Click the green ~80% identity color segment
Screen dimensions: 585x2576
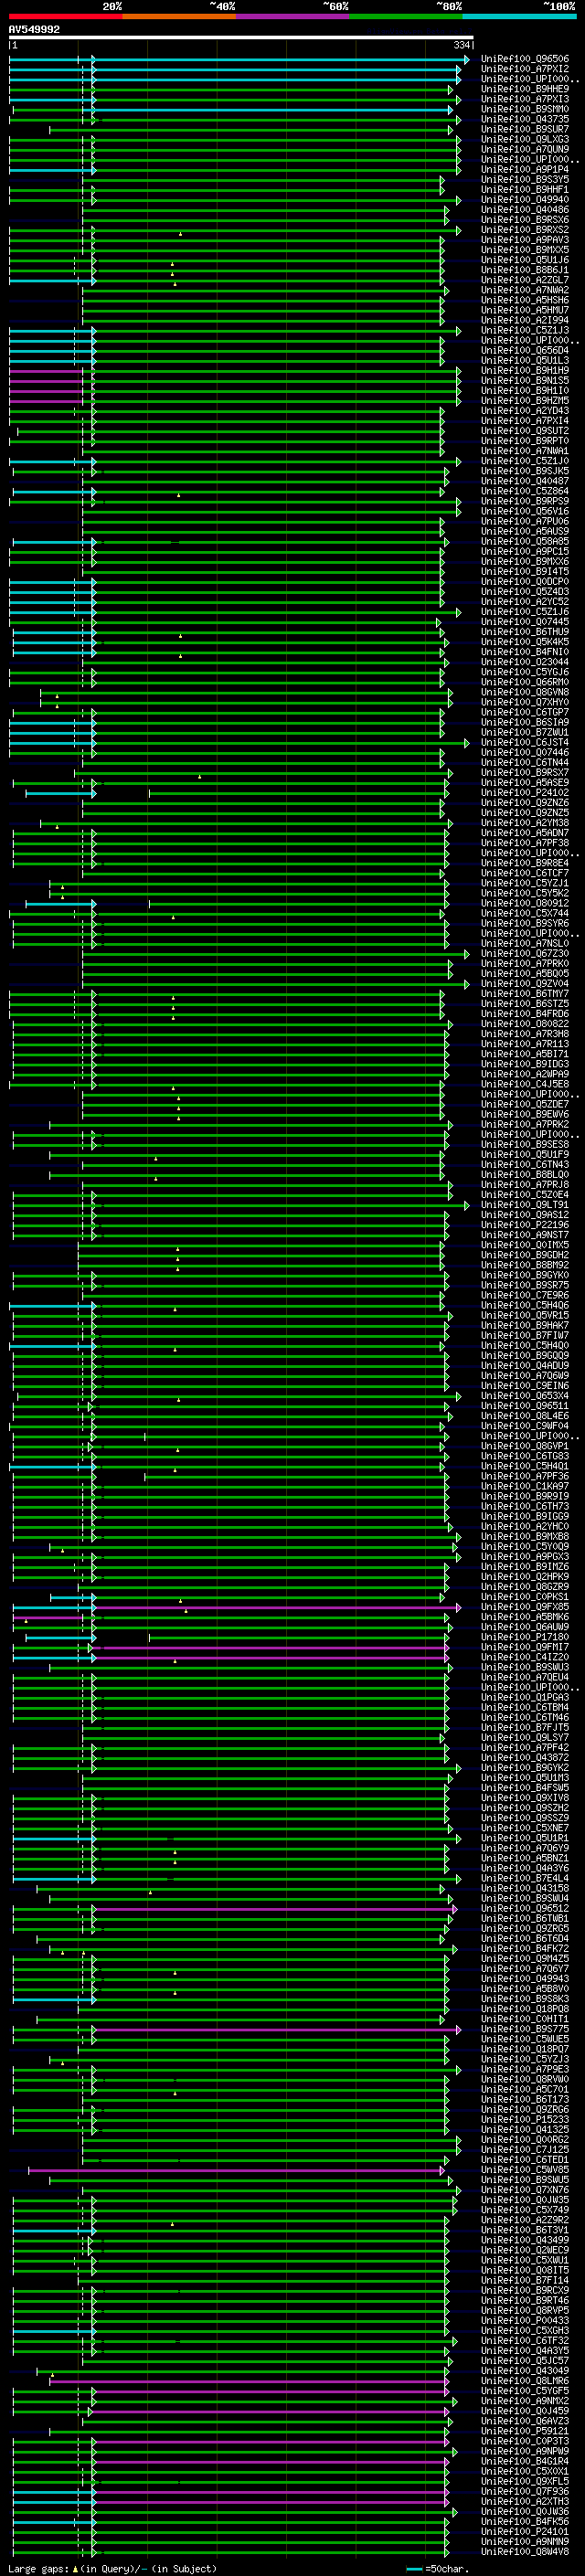coord(406,16)
